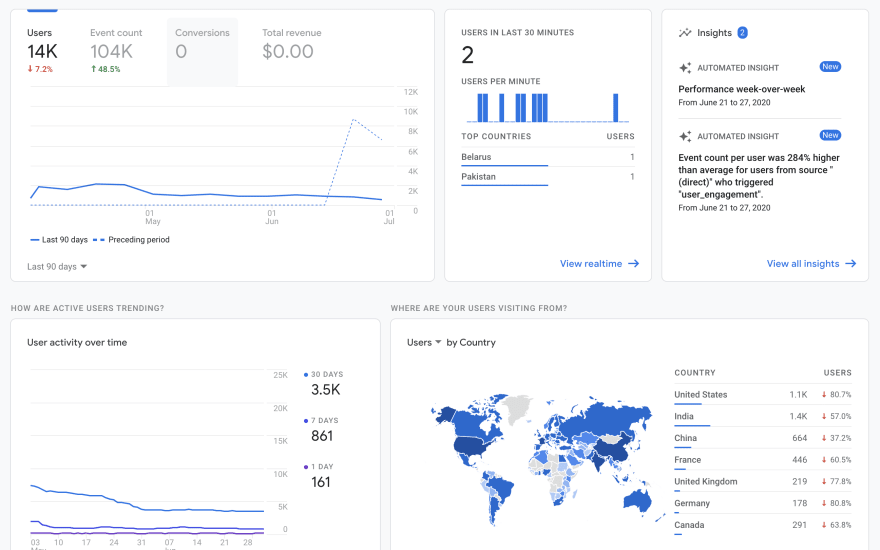
Task: Click the Insights count badge showing 2
Action: [x=742, y=33]
